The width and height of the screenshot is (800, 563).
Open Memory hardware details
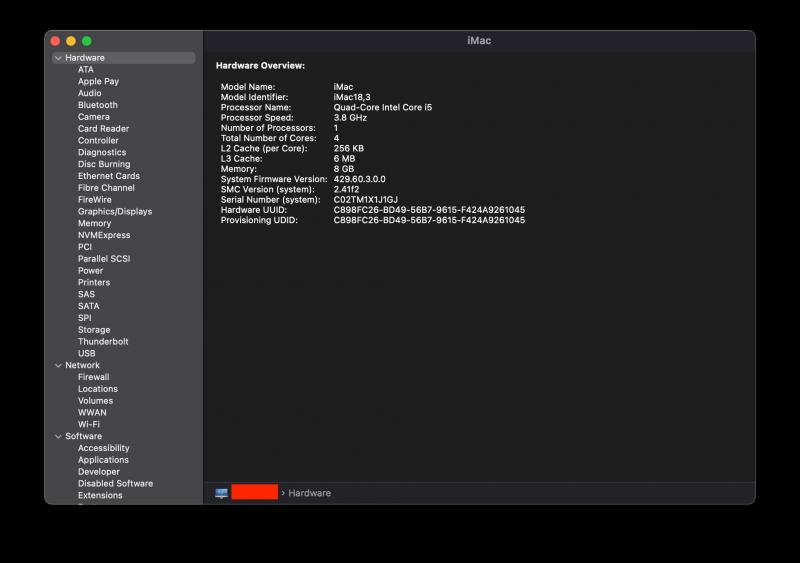(94, 223)
